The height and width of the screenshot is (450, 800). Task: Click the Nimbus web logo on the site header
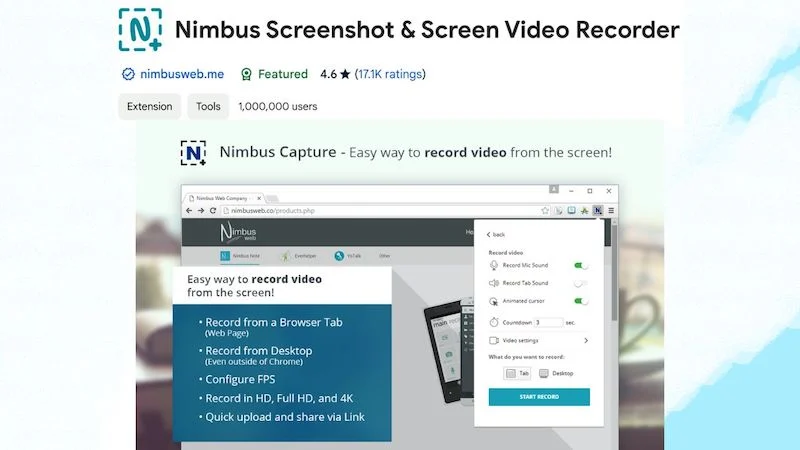(x=238, y=232)
